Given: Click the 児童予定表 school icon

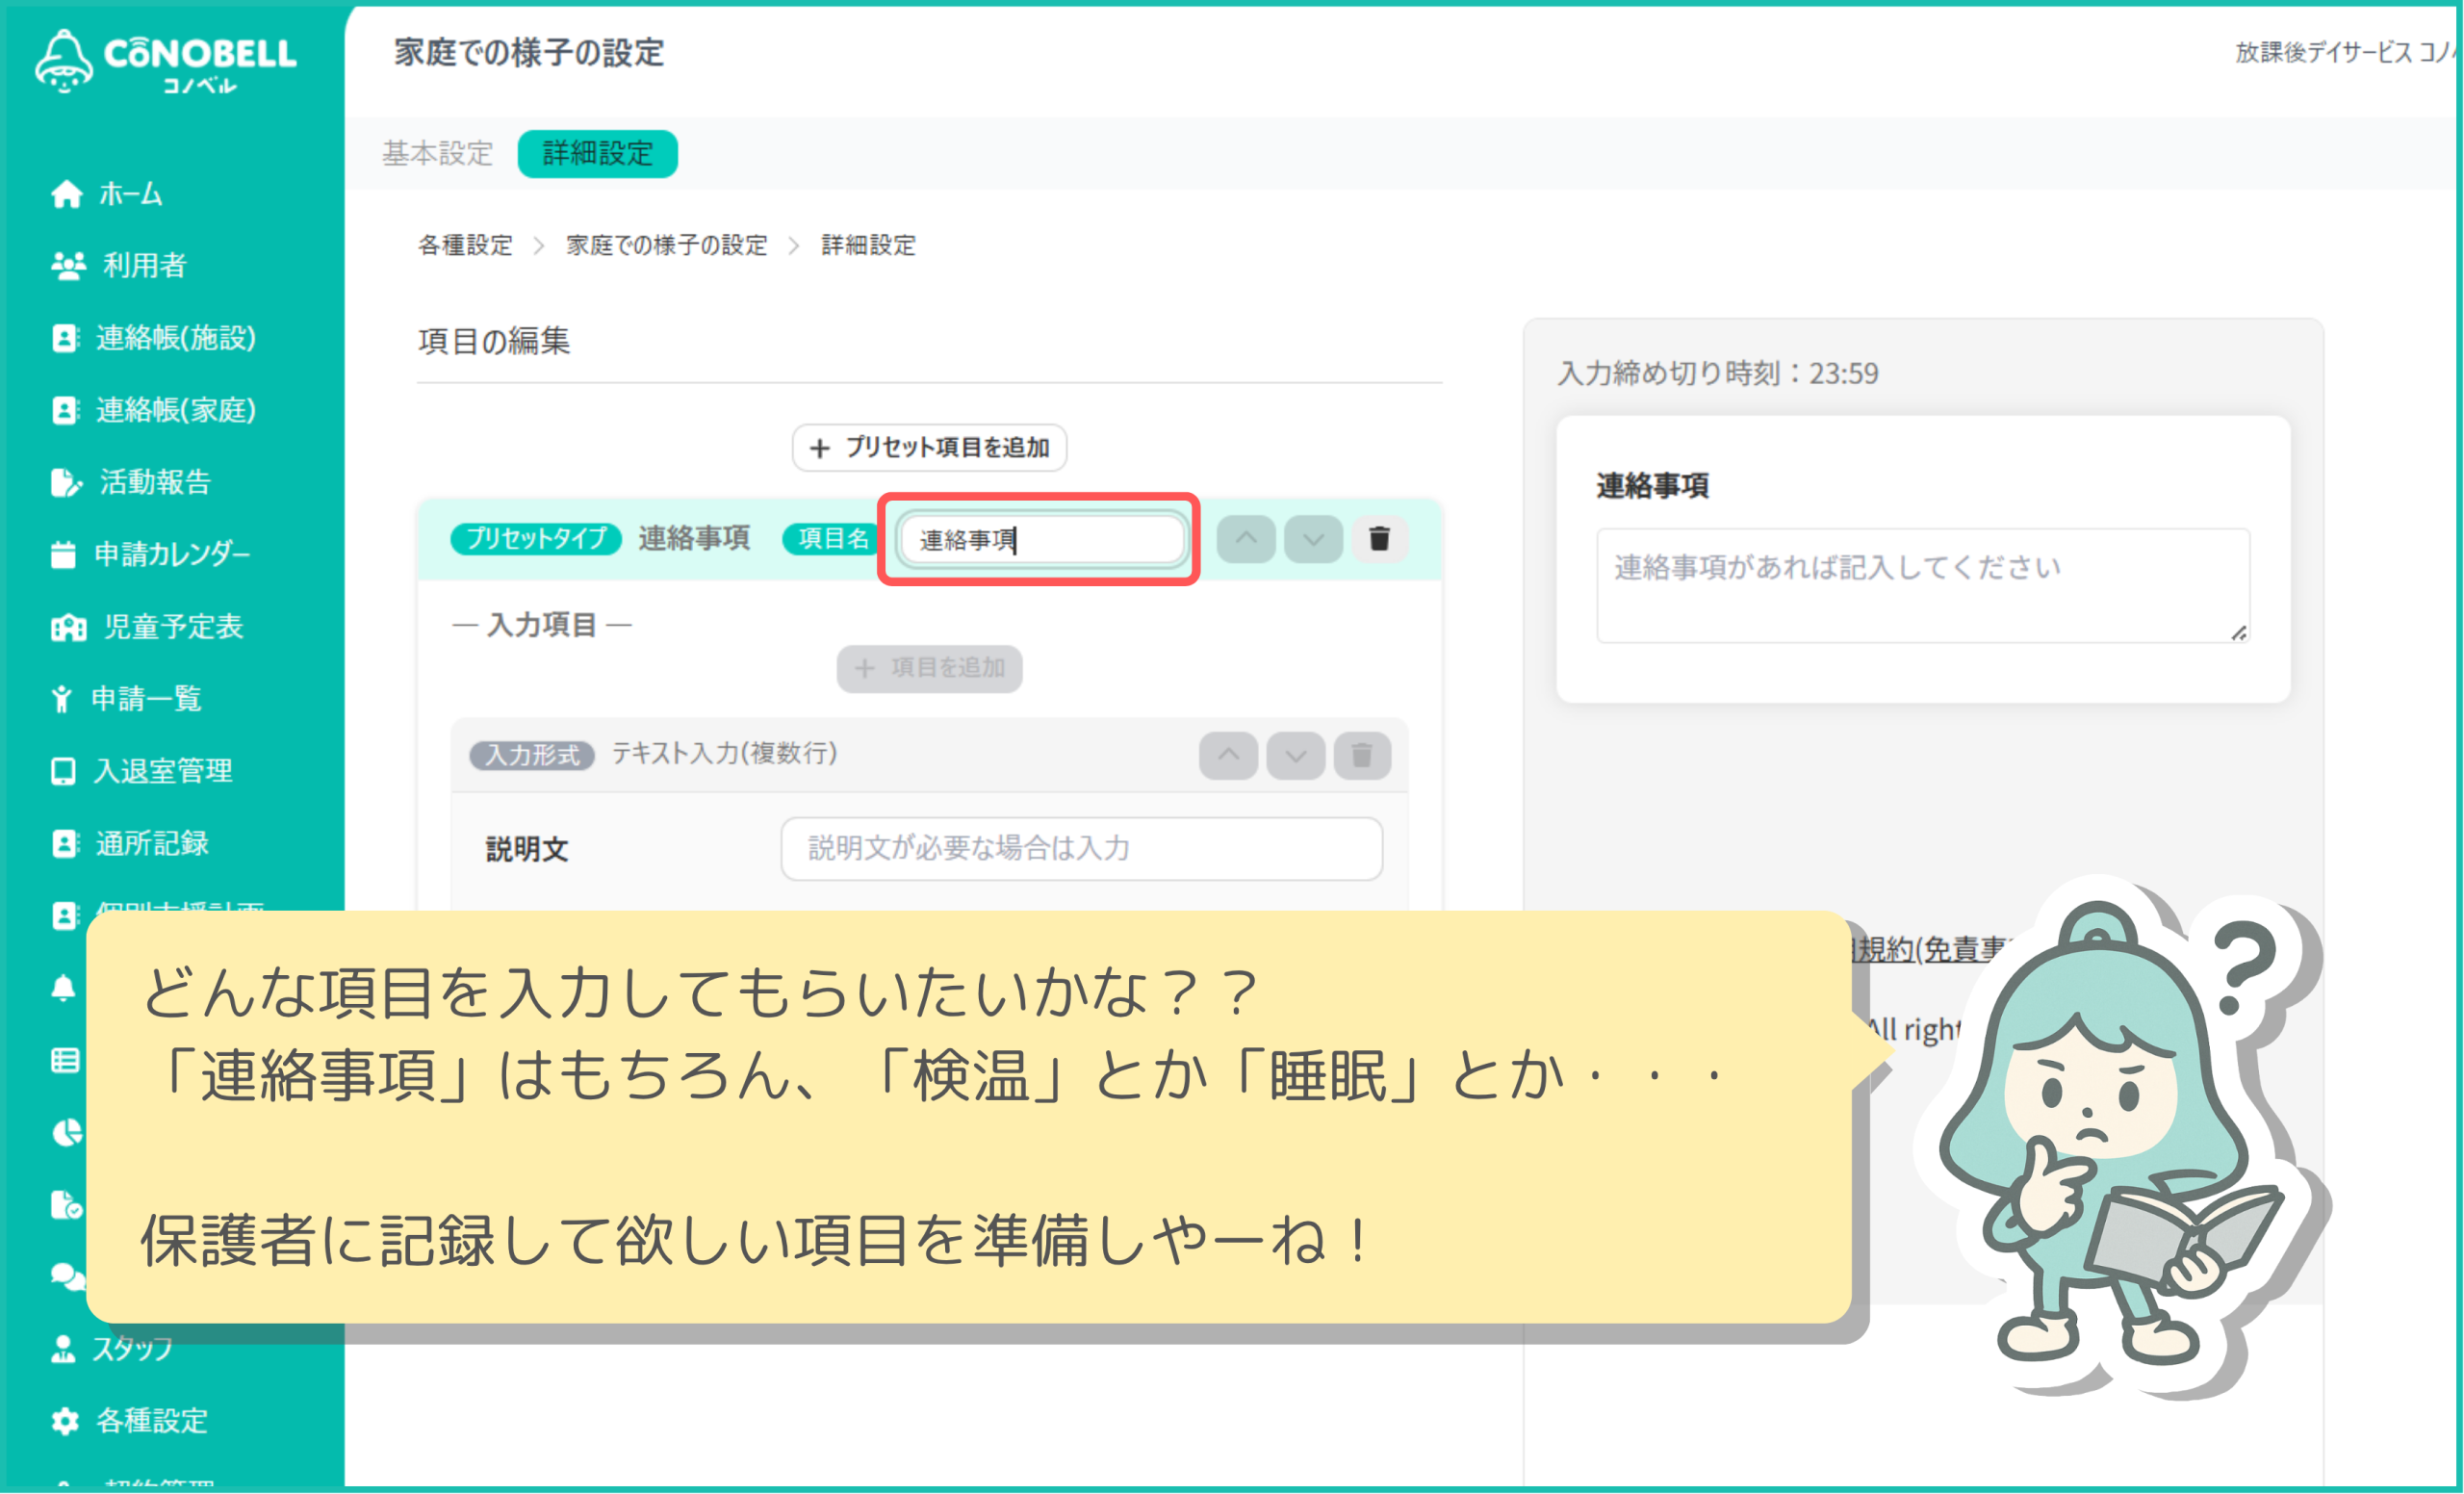Looking at the screenshot, I should pyautogui.click(x=68, y=628).
